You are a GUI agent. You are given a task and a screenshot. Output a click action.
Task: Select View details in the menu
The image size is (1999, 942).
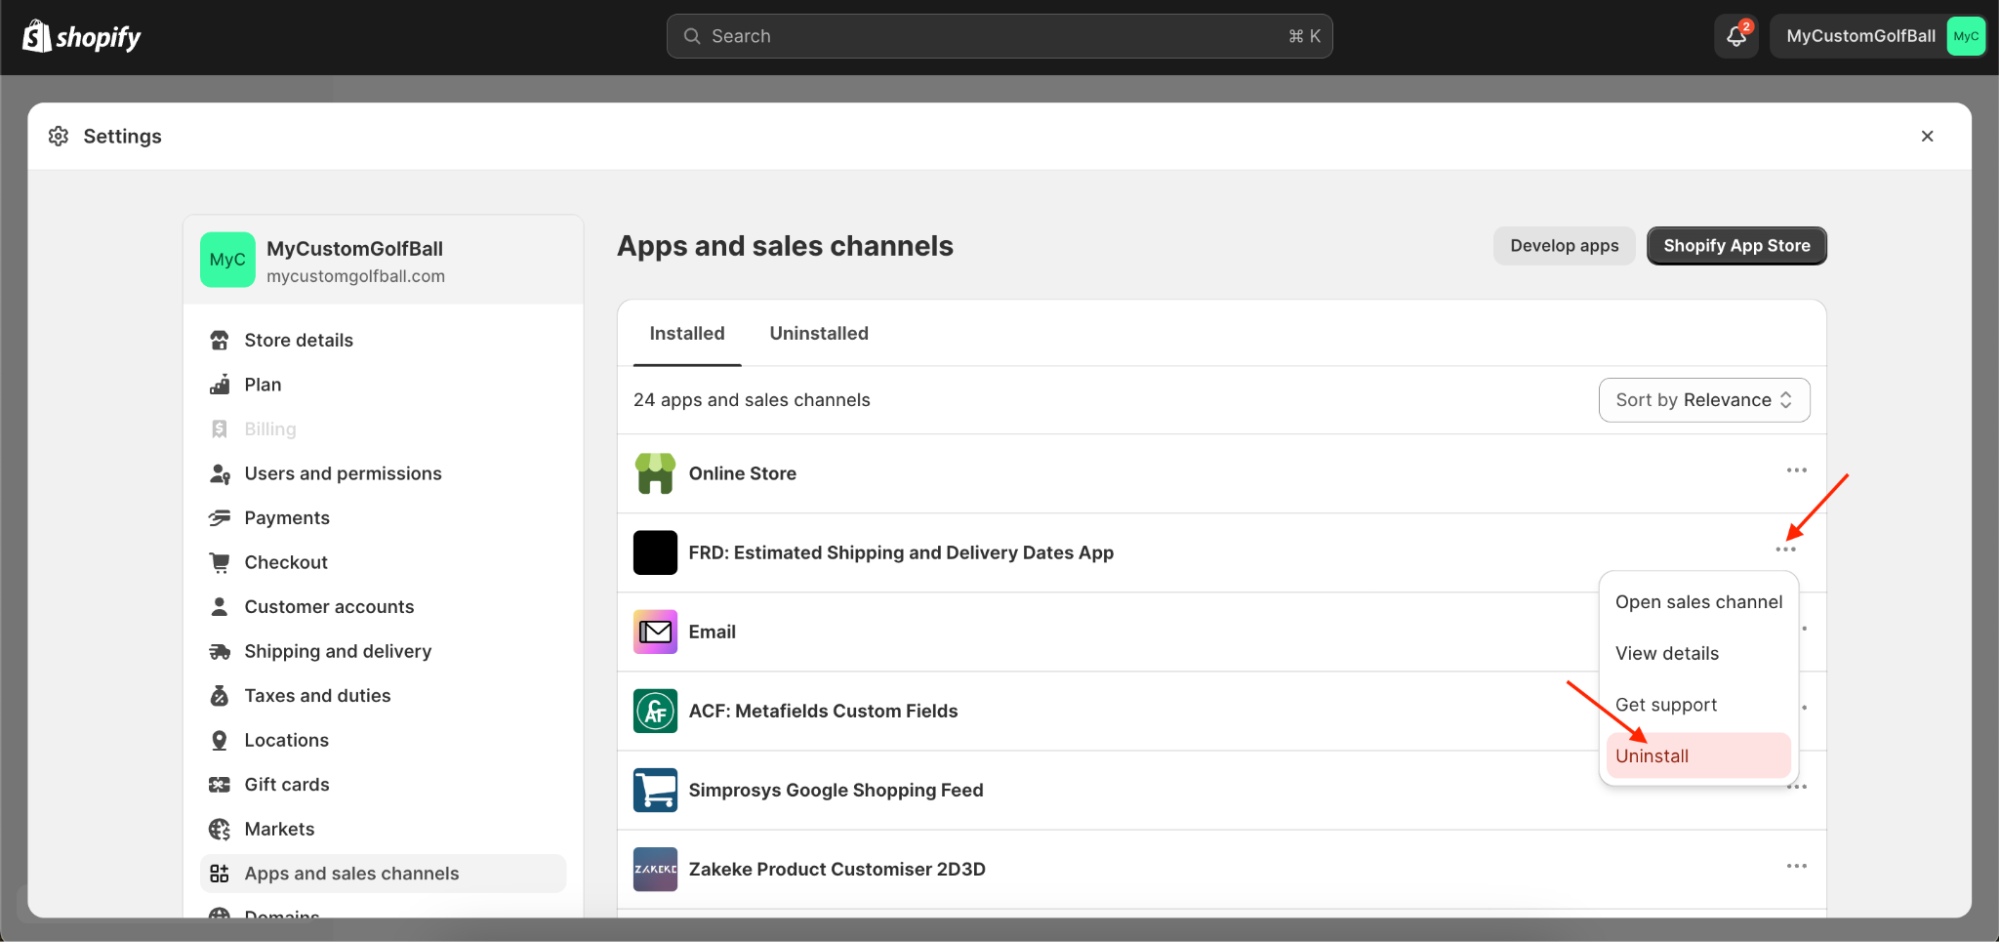[1666, 654]
